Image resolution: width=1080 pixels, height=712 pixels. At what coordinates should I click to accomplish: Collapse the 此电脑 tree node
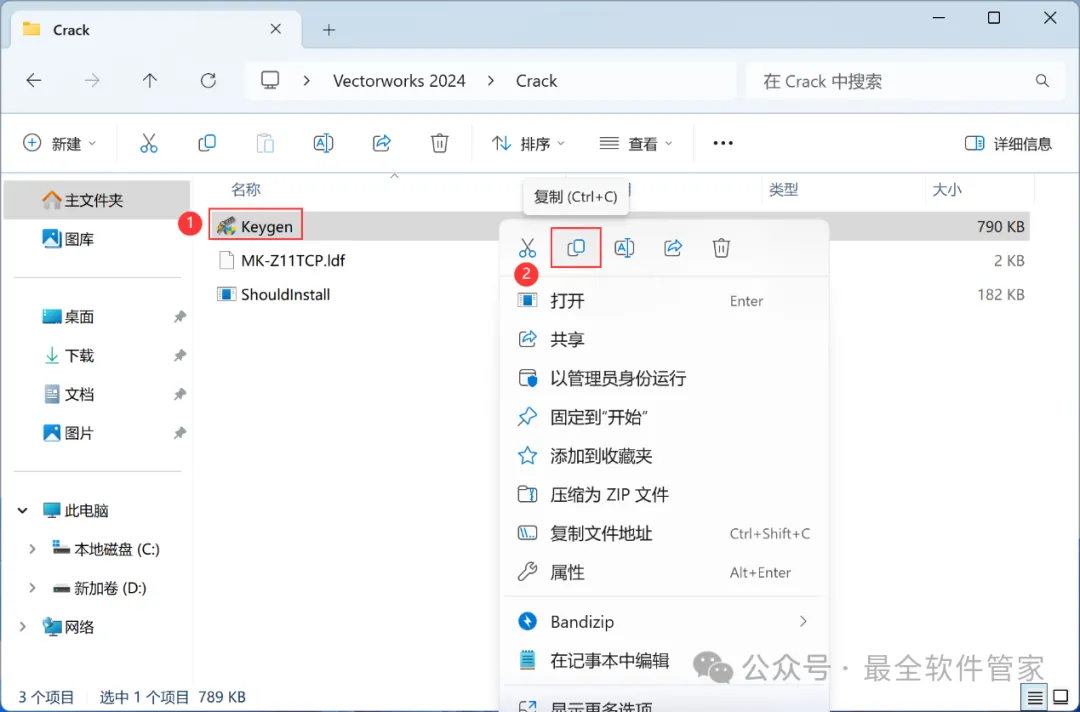pos(23,510)
